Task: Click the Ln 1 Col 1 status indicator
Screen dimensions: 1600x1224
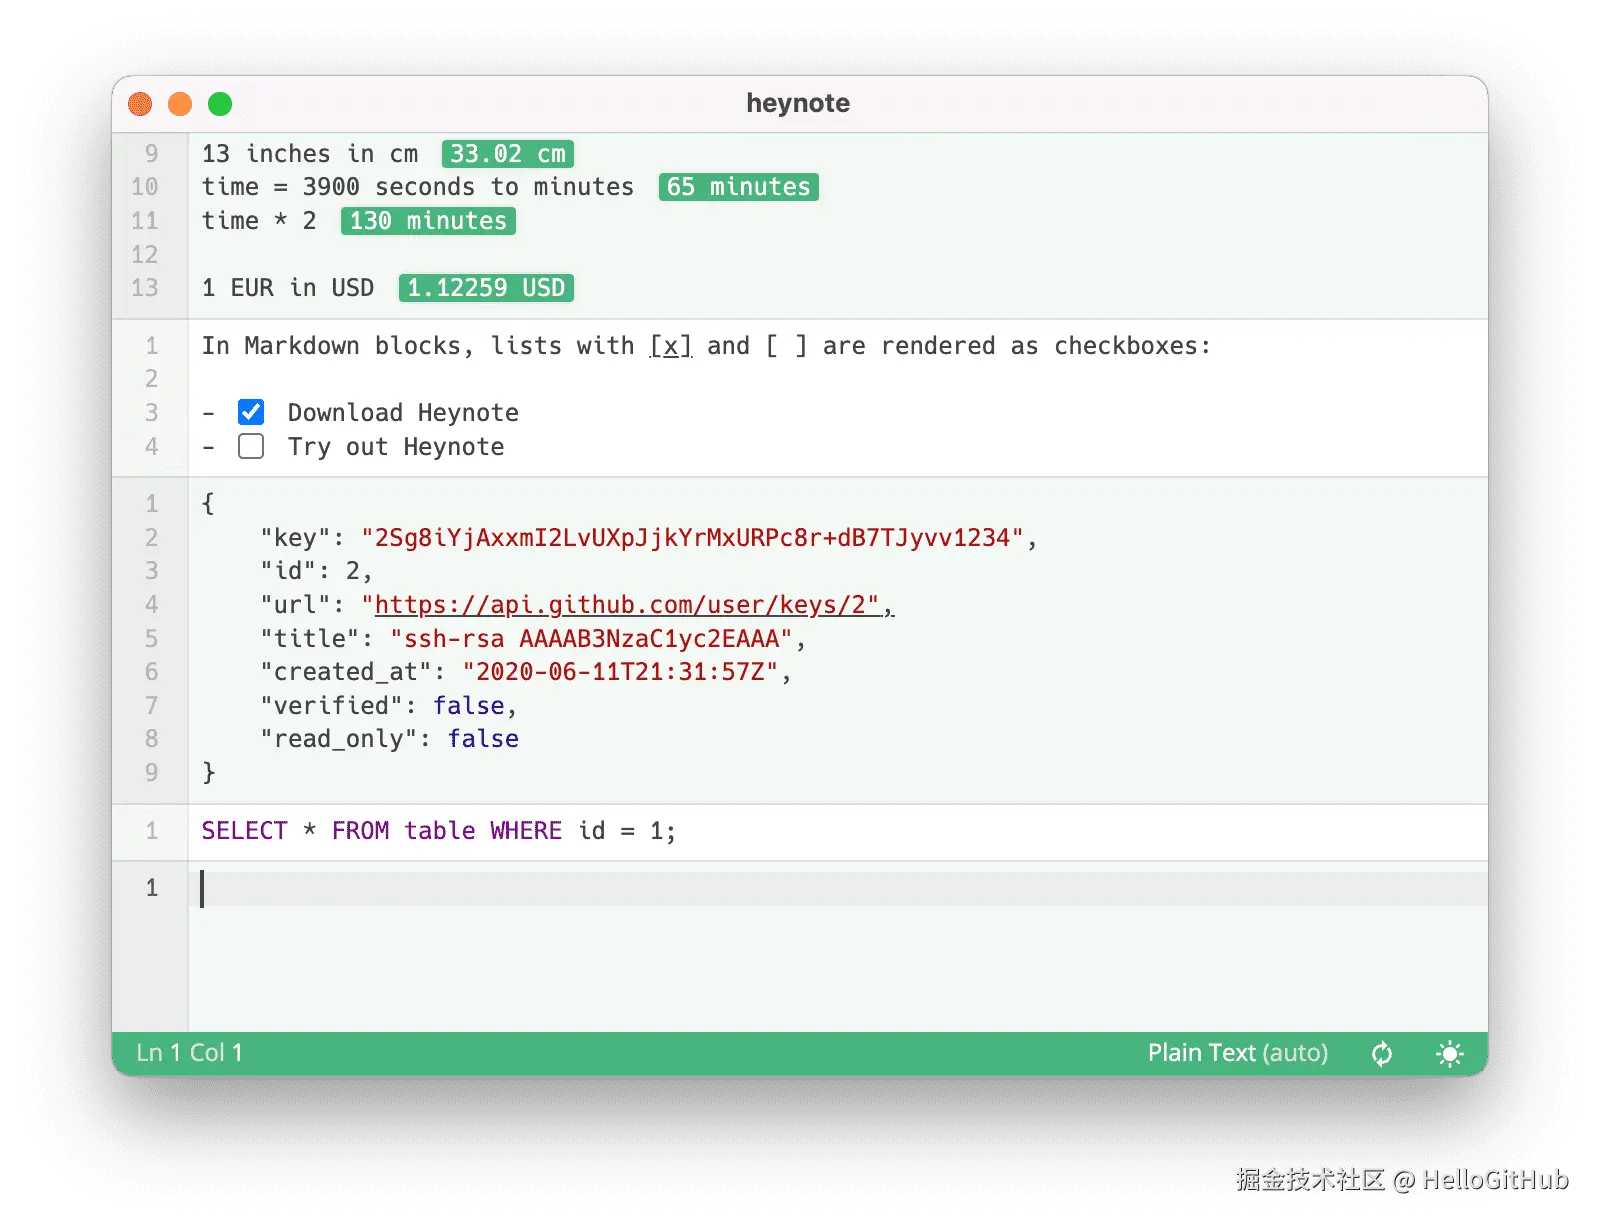Action: [190, 1053]
